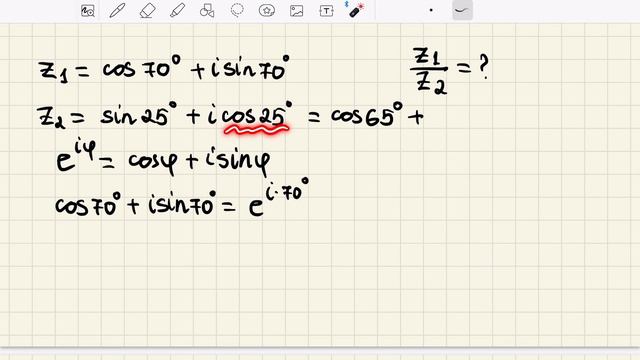This screenshot has height=360, width=640.
Task: Select the zoom writing box tool
Action: [x=88, y=11]
